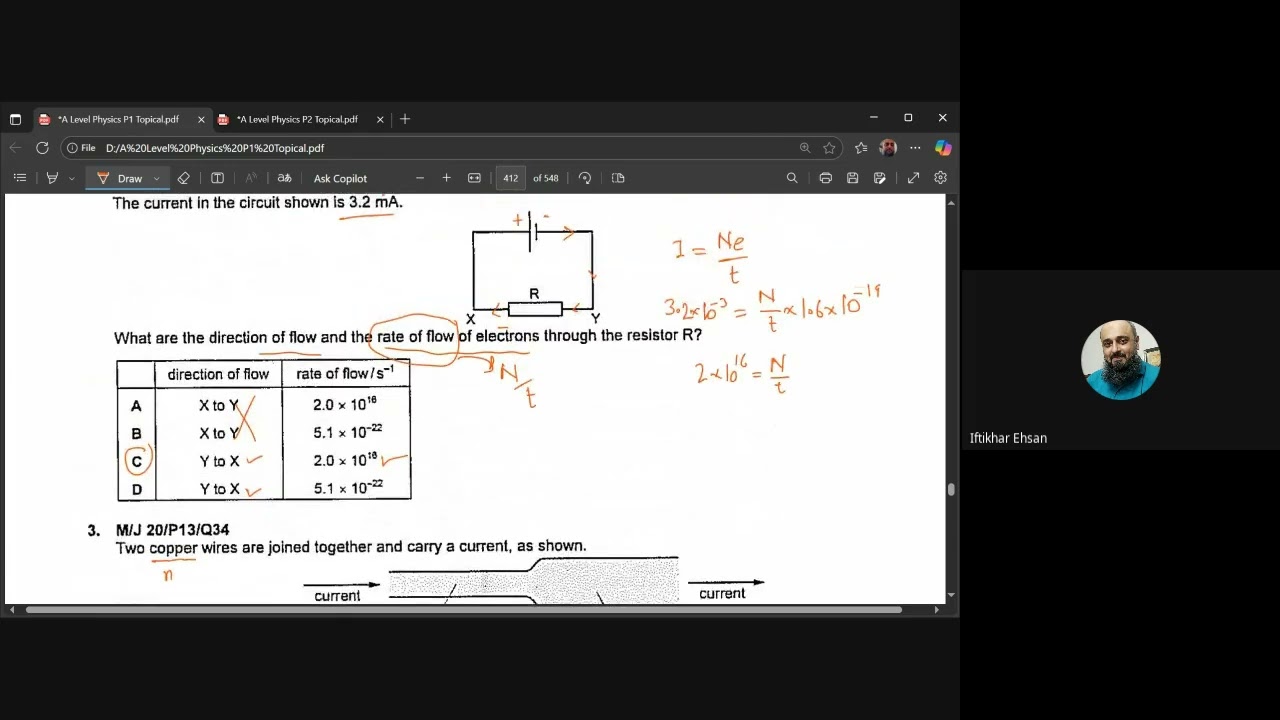Toggle fit to width
Image resolution: width=1280 pixels, height=720 pixels.
coord(474,178)
